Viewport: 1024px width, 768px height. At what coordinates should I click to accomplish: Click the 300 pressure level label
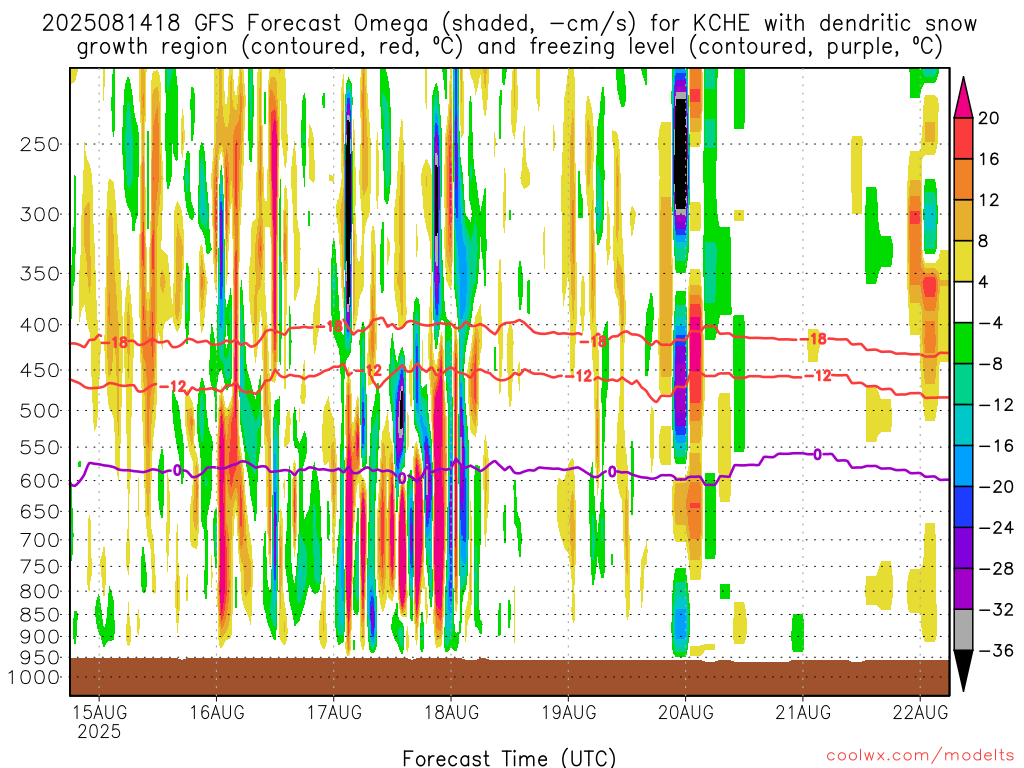click(x=40, y=214)
